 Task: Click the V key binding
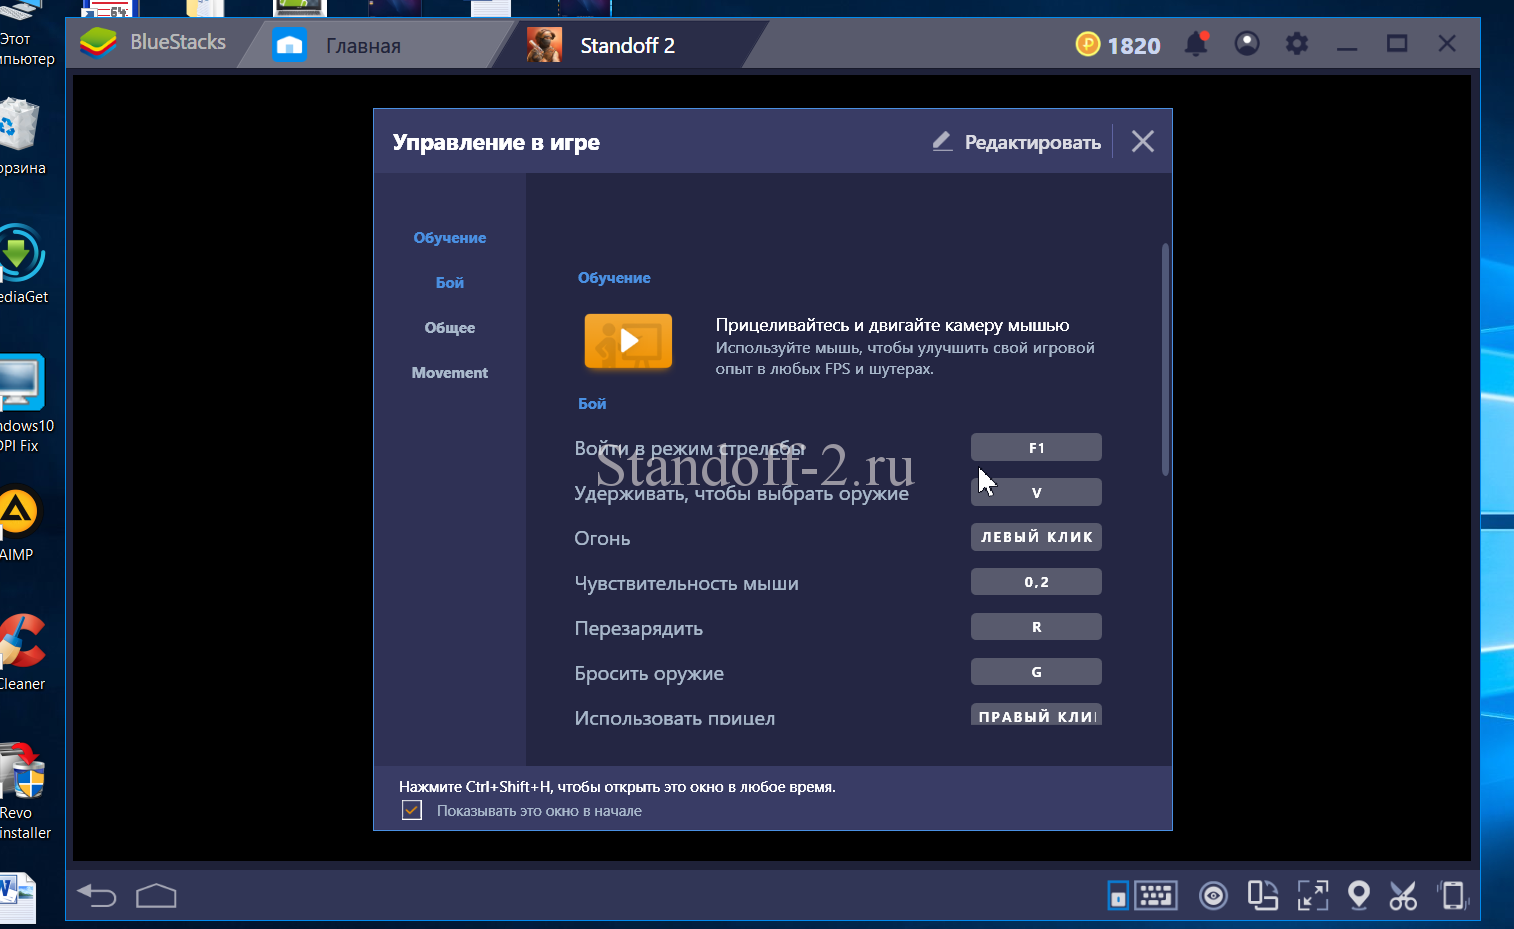pyautogui.click(x=1036, y=492)
